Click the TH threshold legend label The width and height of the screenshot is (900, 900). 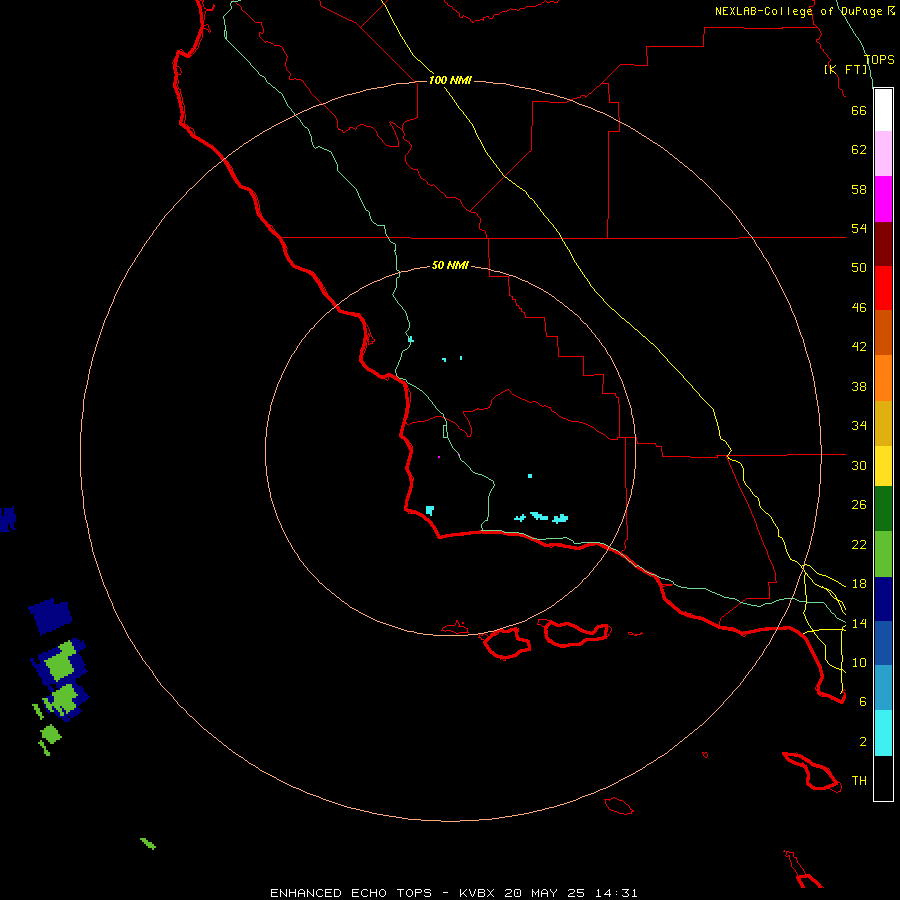coord(859,781)
